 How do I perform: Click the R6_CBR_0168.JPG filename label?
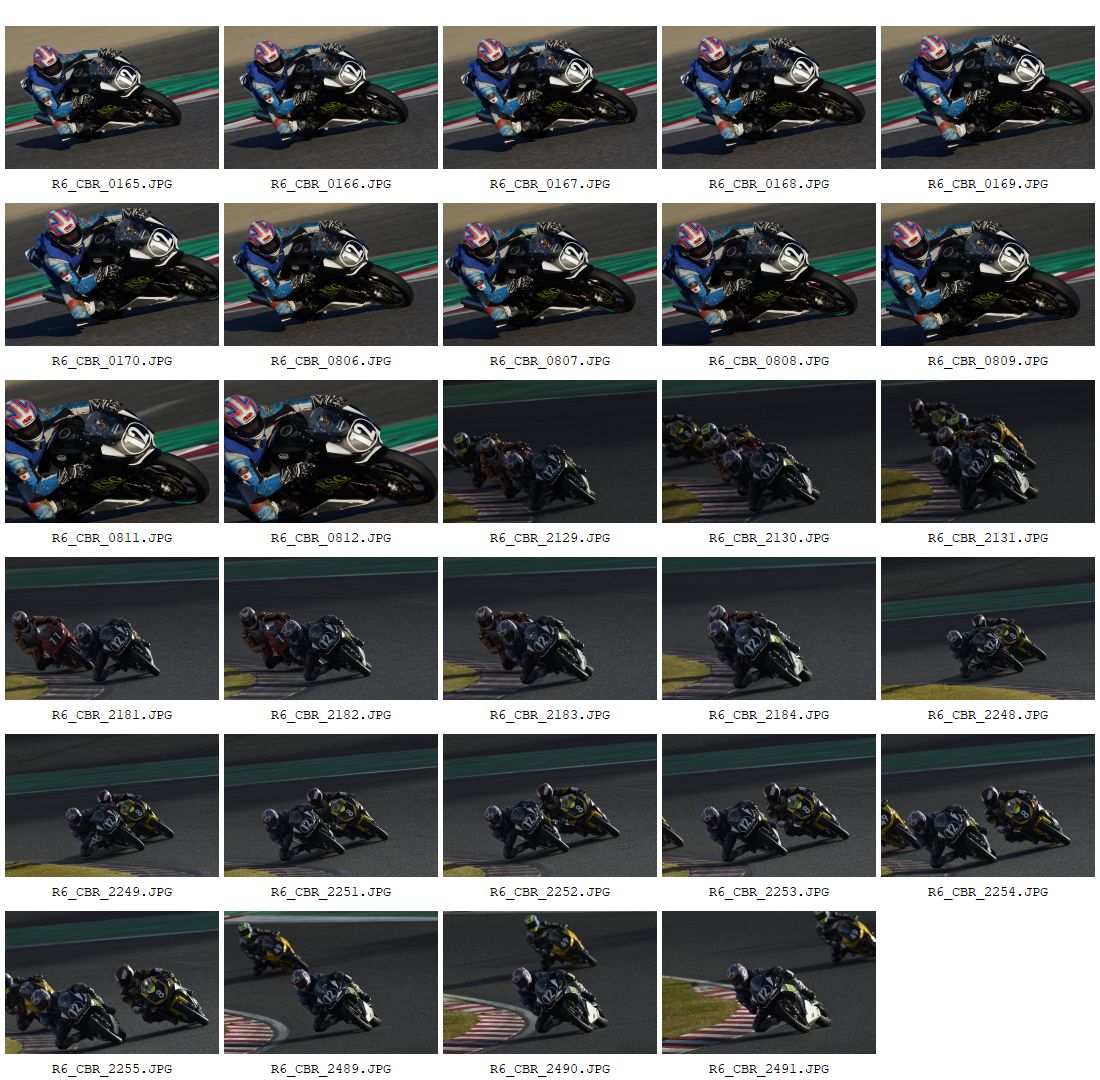[769, 184]
